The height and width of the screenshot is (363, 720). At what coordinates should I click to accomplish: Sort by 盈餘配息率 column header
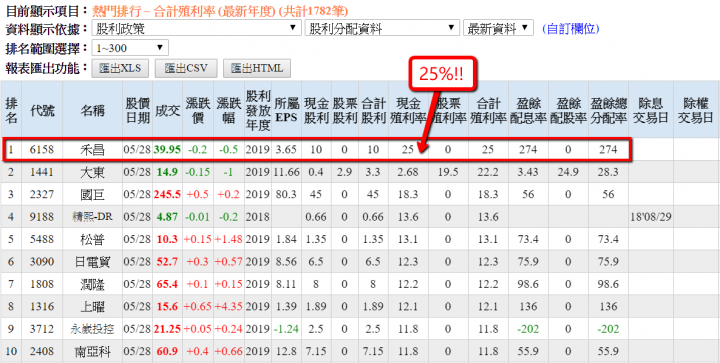point(528,110)
